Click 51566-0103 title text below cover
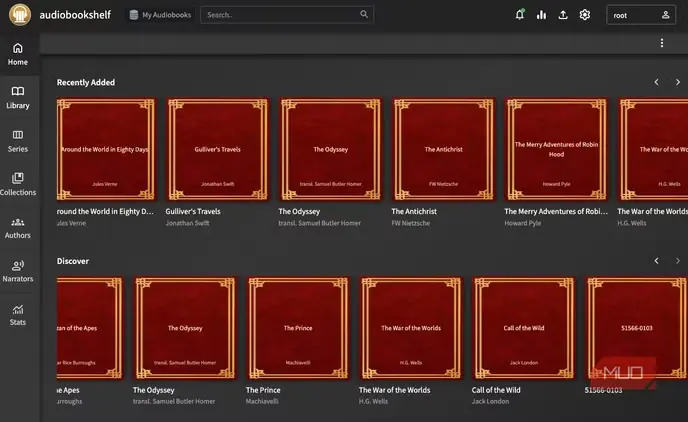 (603, 390)
